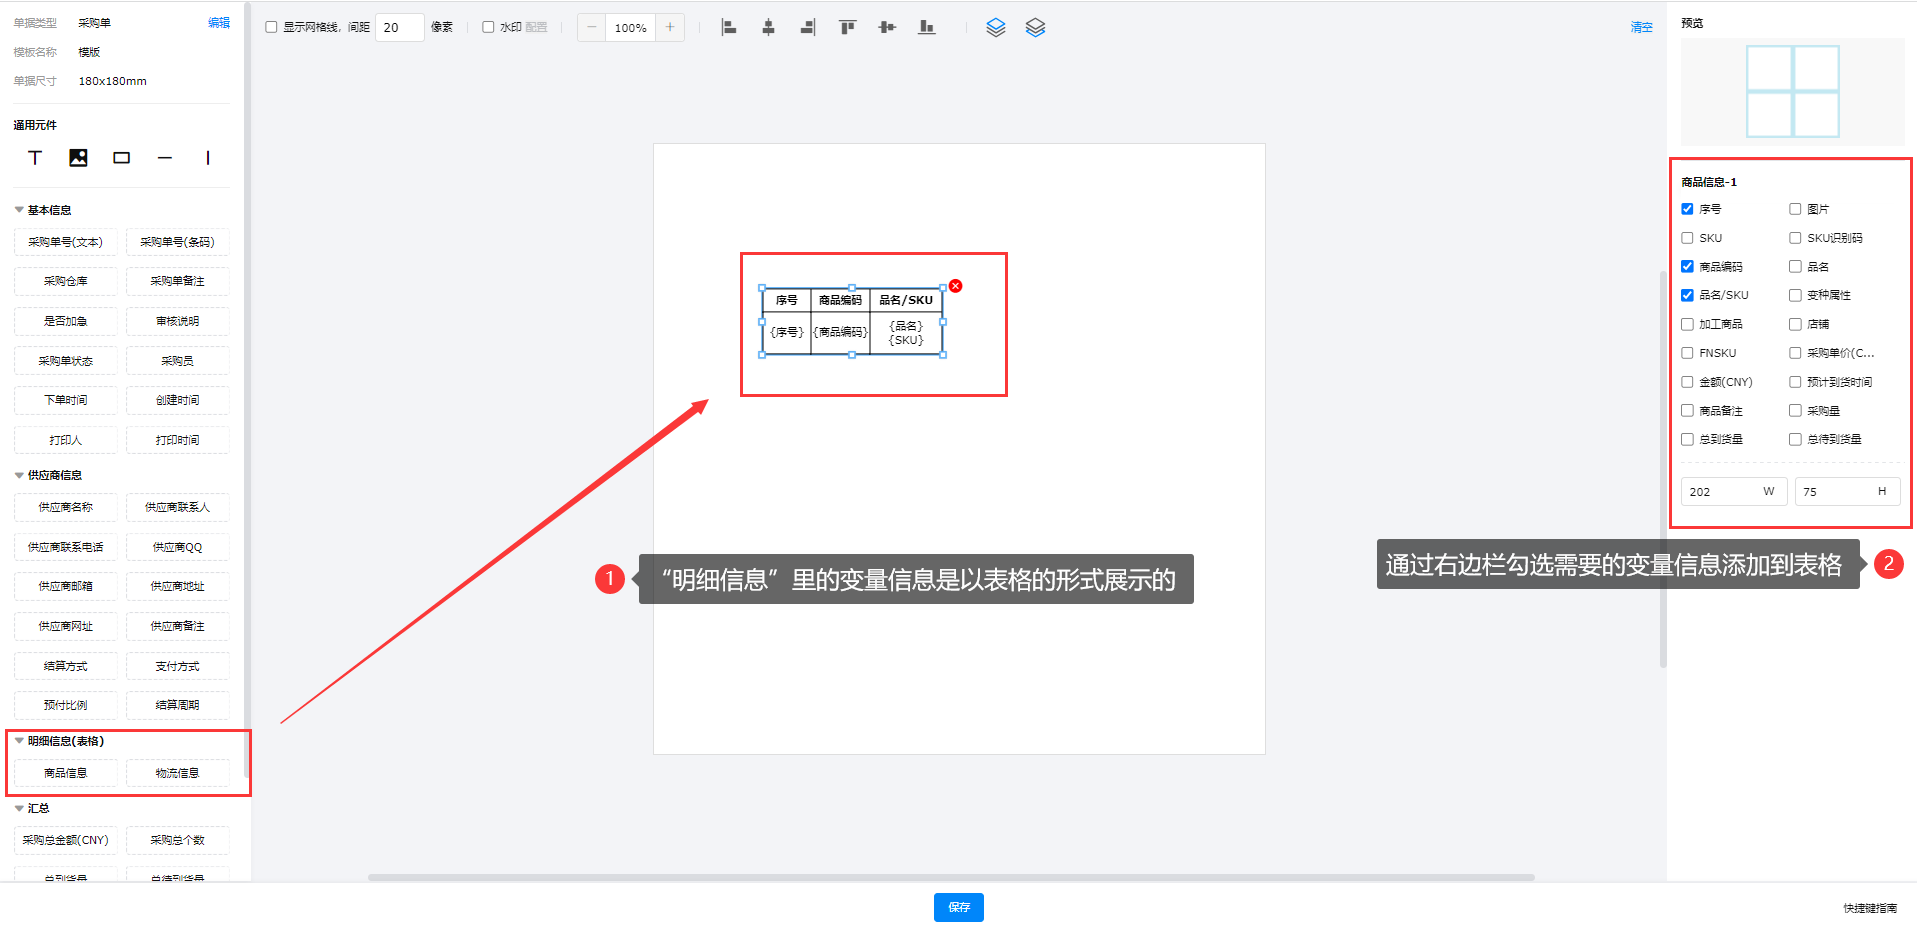Image resolution: width=1917 pixels, height=928 pixels.
Task: Click the align bottom toolbar icon
Action: (x=927, y=28)
